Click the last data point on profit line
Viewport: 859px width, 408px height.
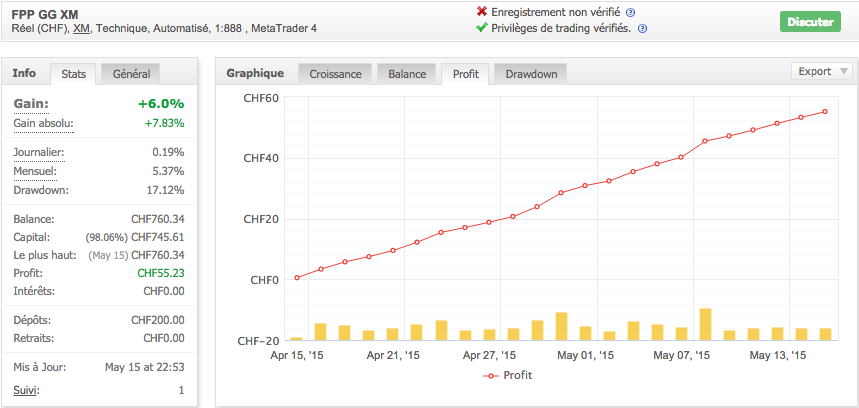point(825,111)
